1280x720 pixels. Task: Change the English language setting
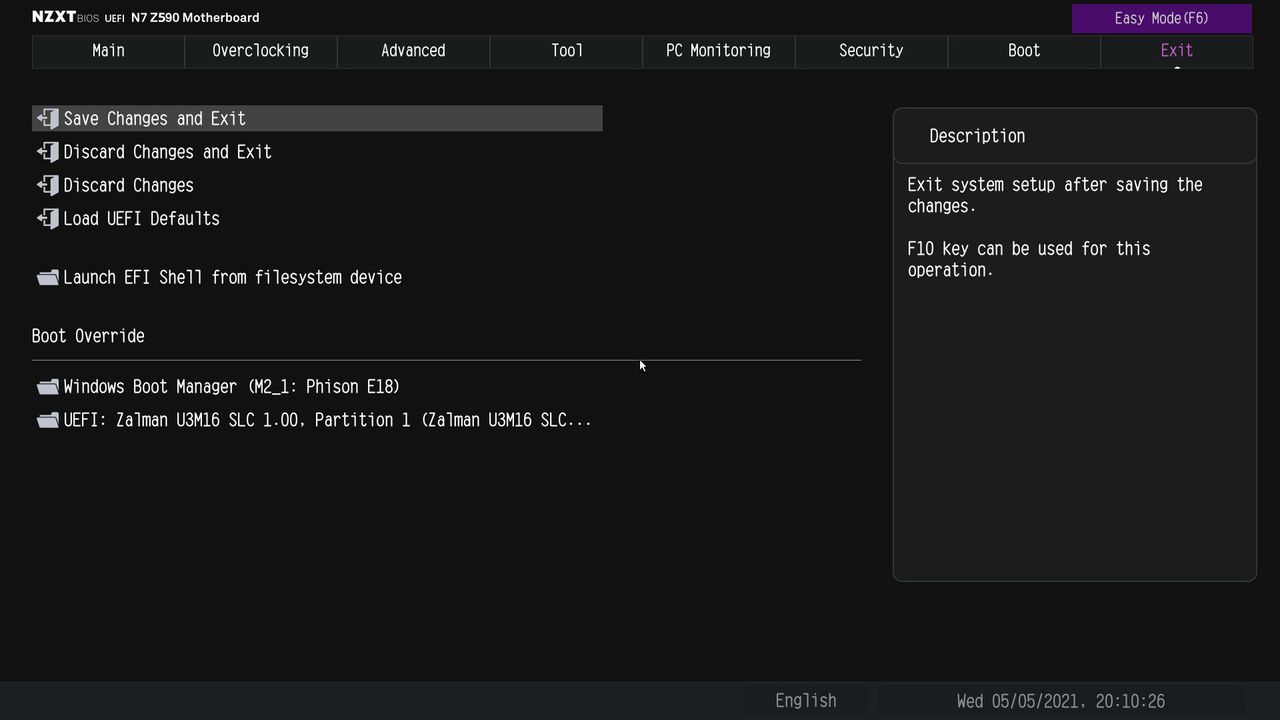(806, 701)
